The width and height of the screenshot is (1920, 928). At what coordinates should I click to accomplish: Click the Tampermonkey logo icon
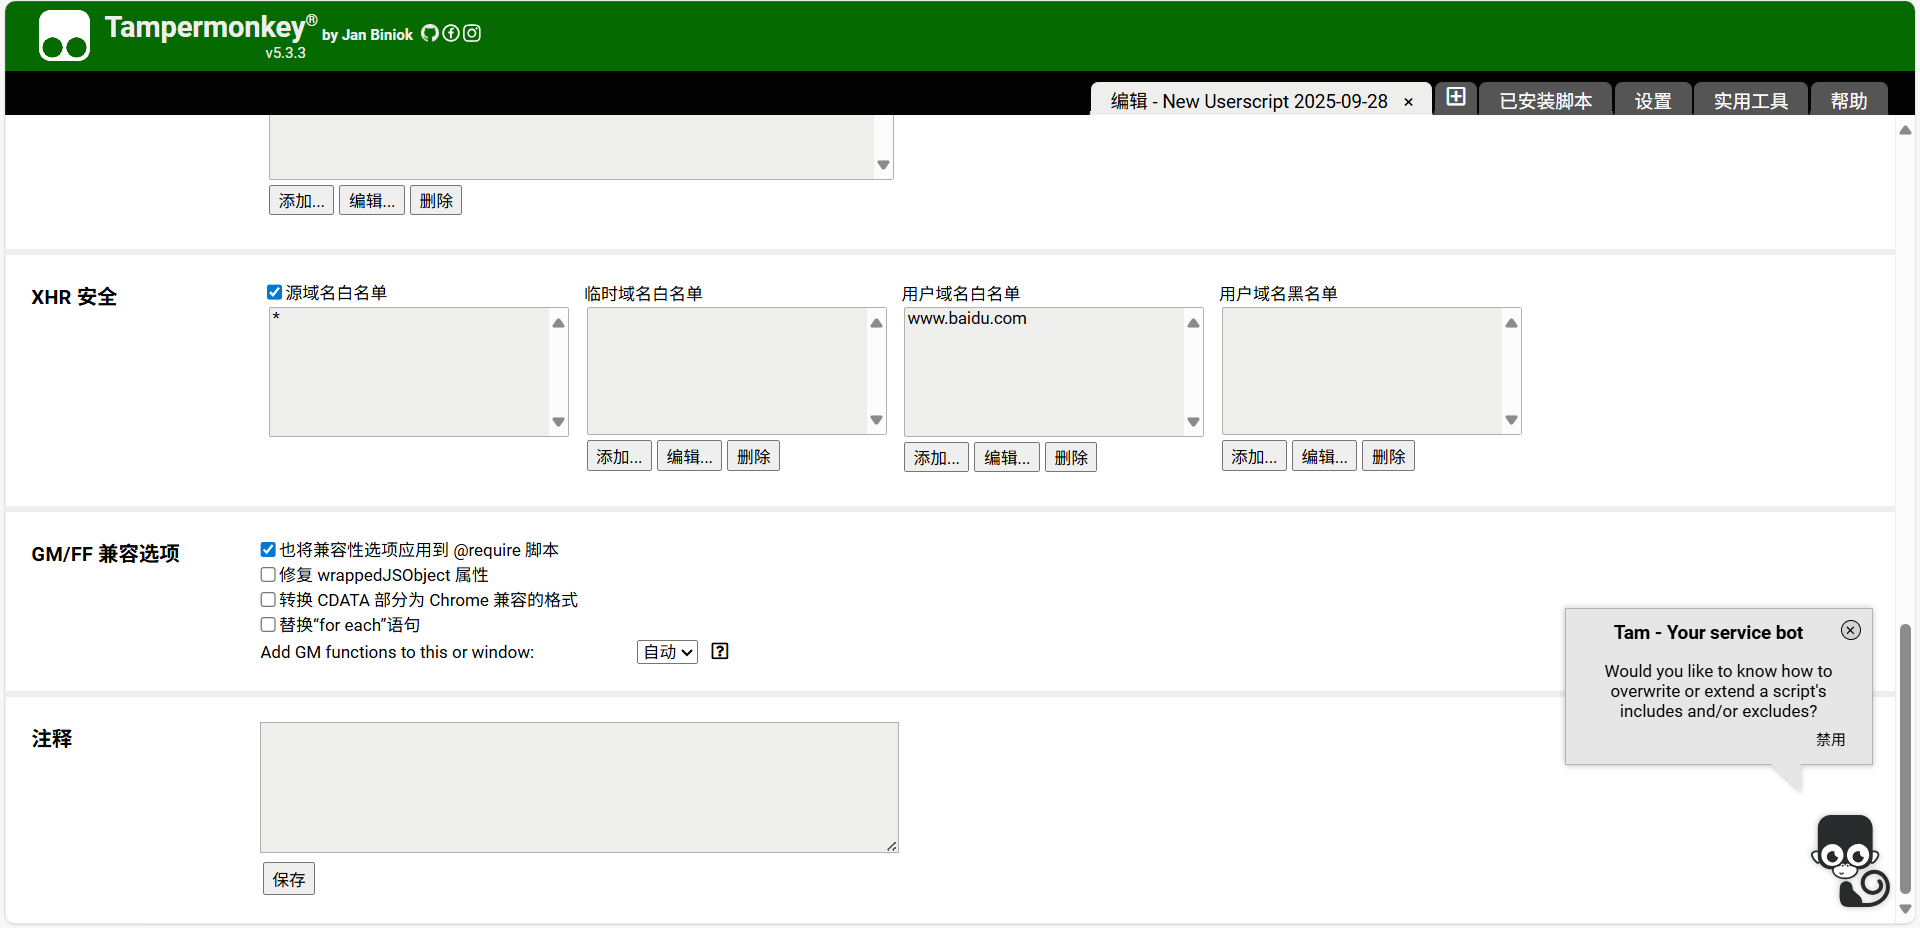[x=64, y=36]
